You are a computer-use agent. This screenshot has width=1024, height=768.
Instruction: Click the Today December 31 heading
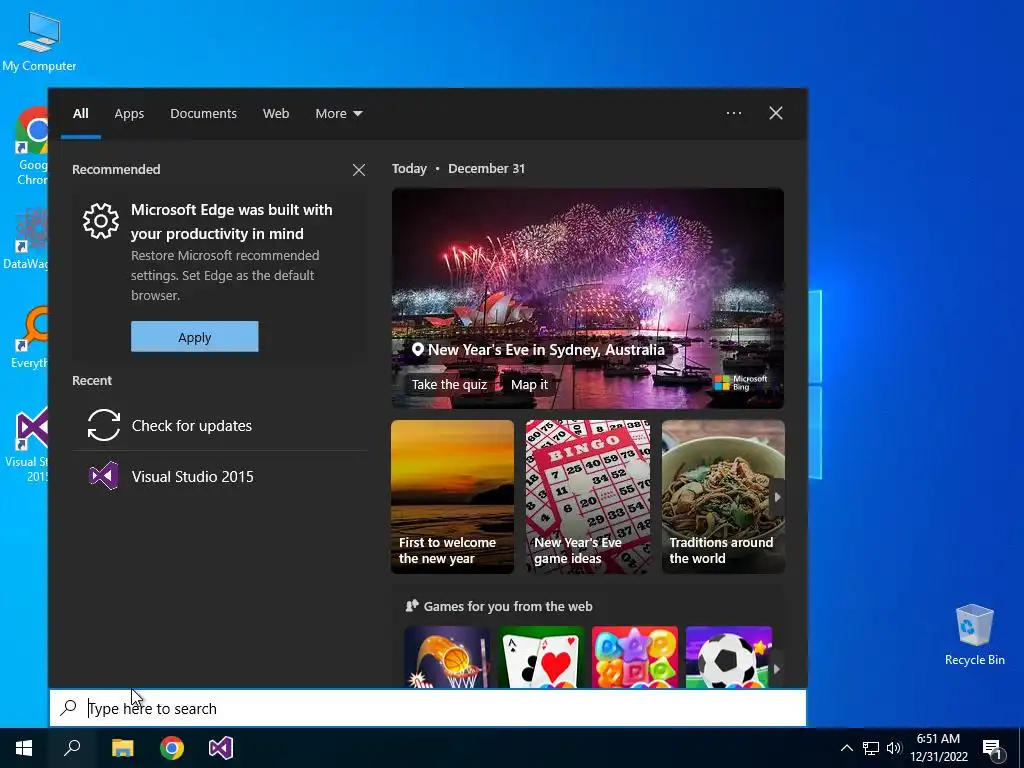(x=458, y=168)
